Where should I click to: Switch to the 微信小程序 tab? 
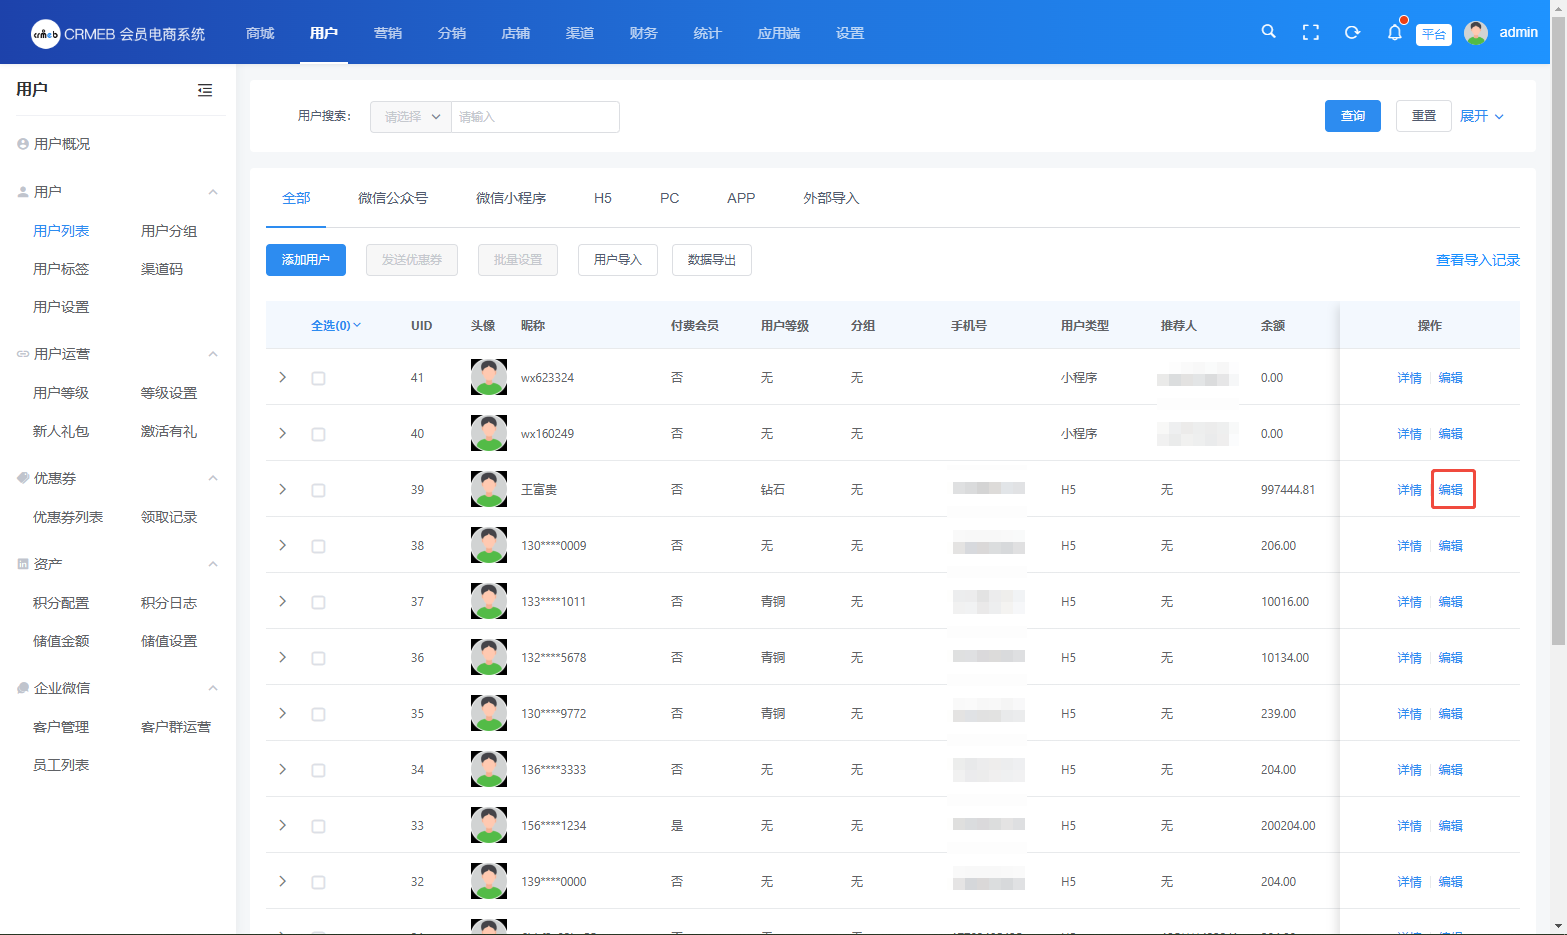point(511,198)
